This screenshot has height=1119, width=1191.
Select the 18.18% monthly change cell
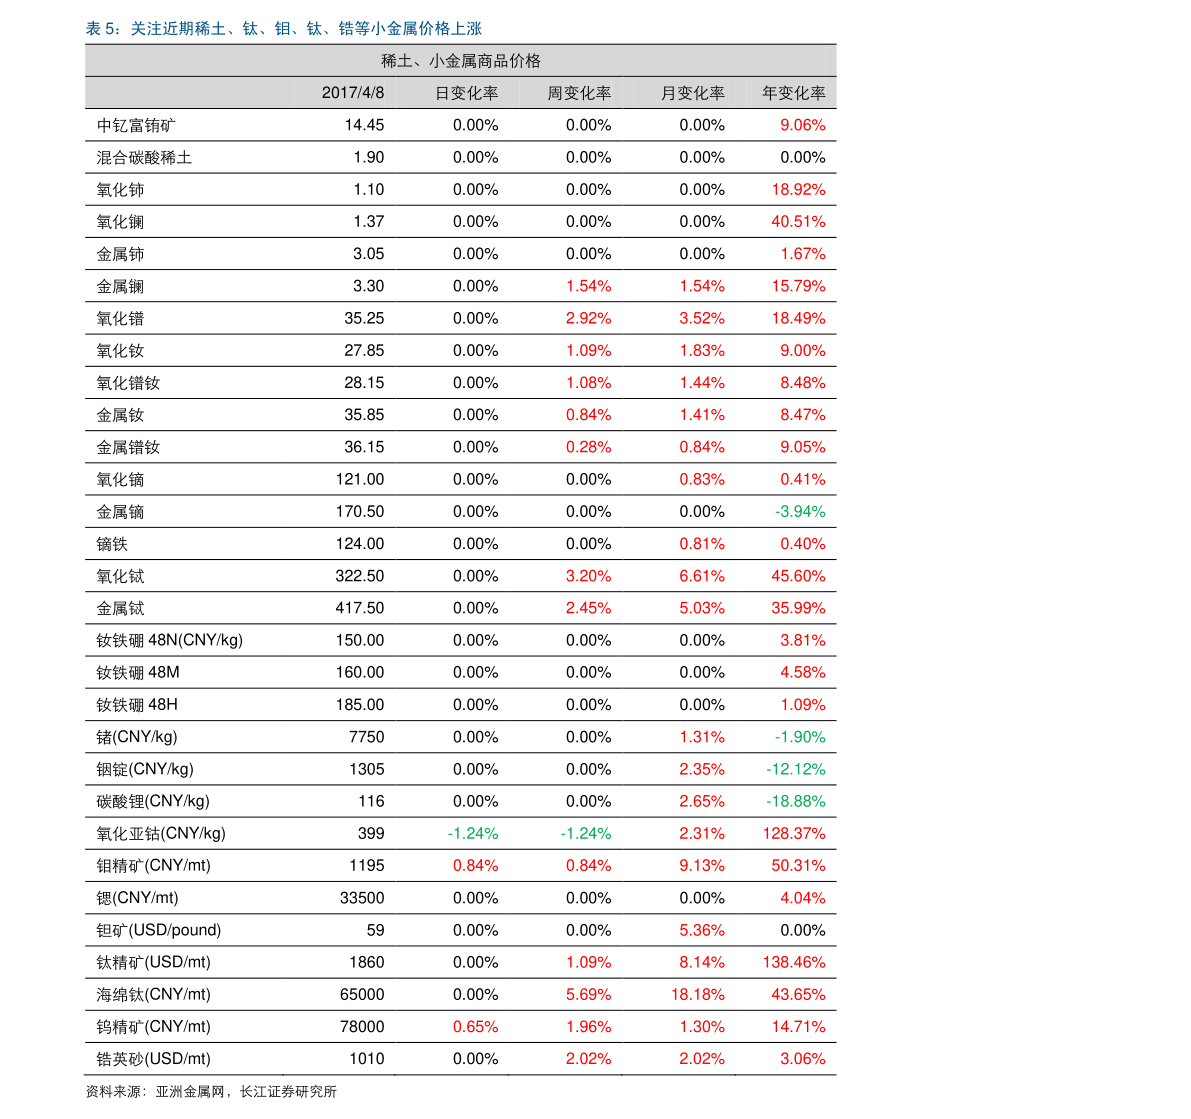[697, 994]
